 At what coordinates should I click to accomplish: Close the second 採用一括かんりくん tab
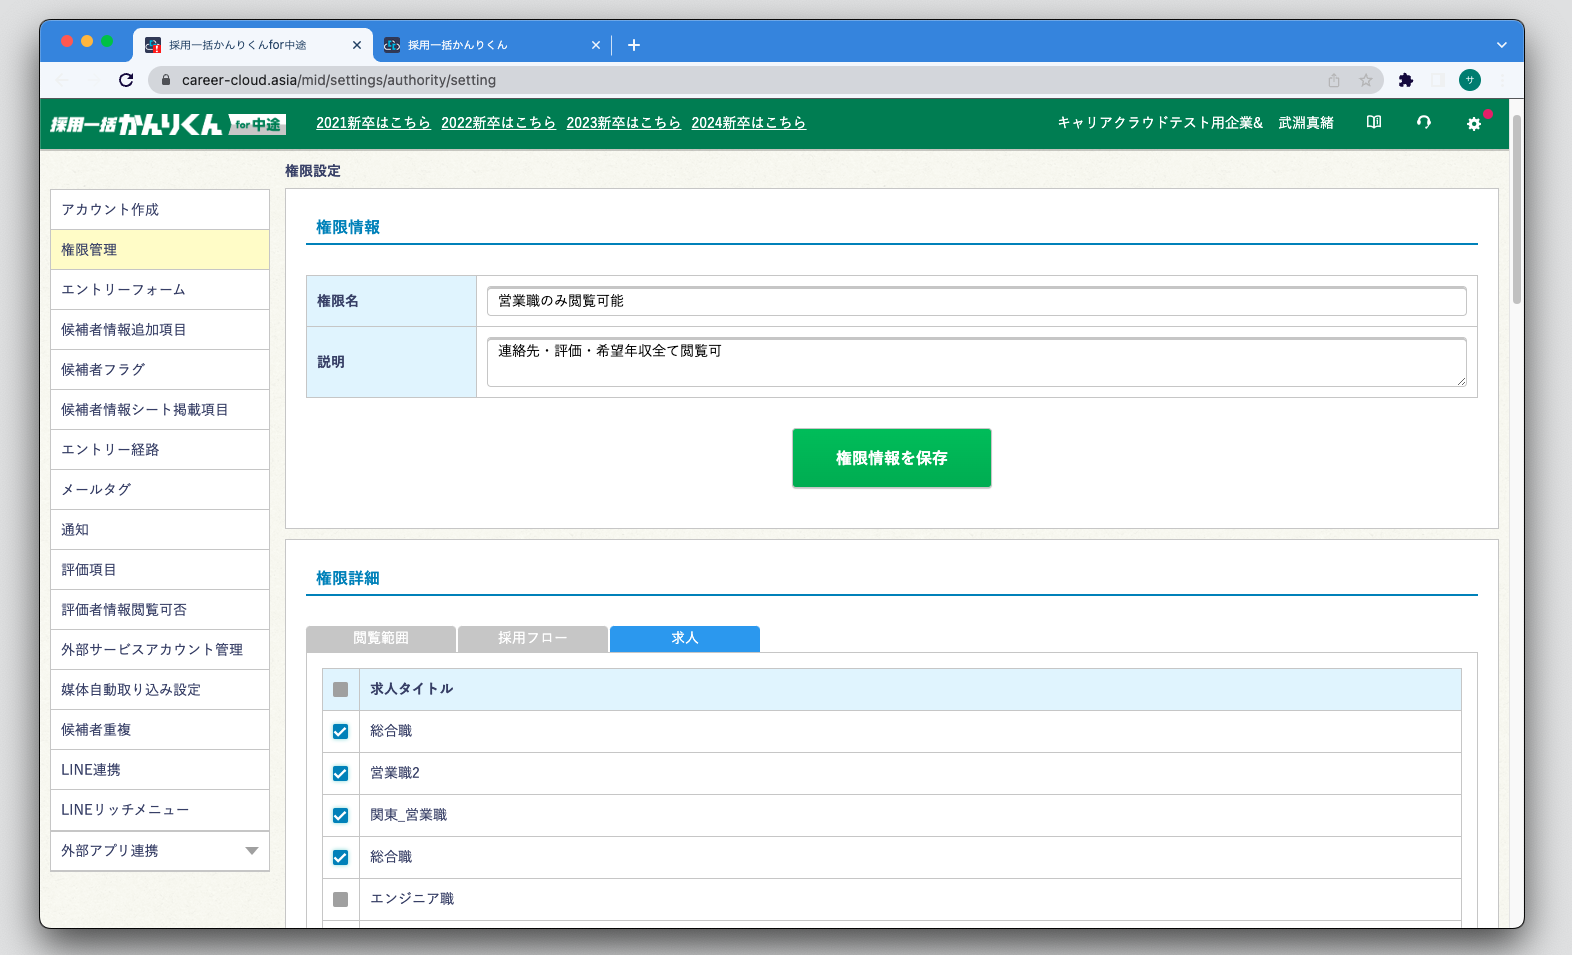[596, 45]
